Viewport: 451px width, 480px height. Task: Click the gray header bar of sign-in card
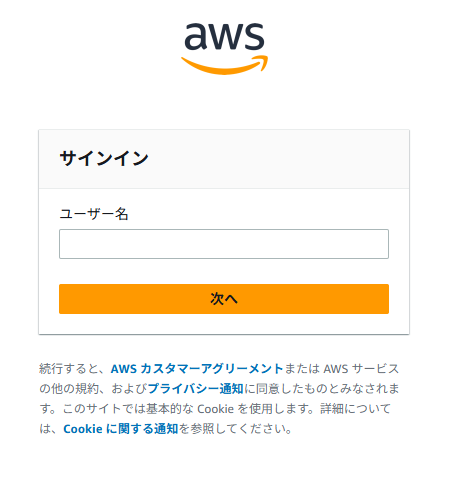click(x=224, y=159)
